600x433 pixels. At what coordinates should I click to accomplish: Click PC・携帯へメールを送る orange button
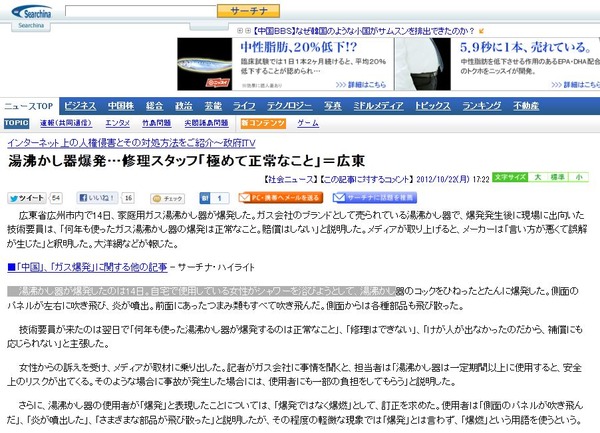280,198
